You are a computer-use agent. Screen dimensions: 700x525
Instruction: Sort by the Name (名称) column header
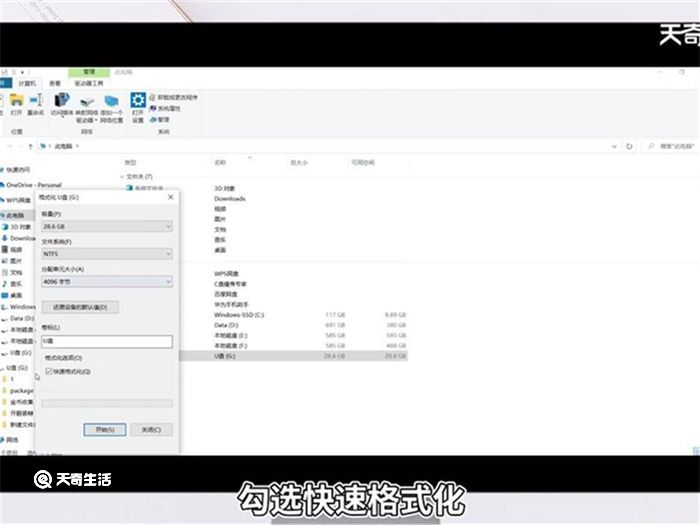pos(220,163)
